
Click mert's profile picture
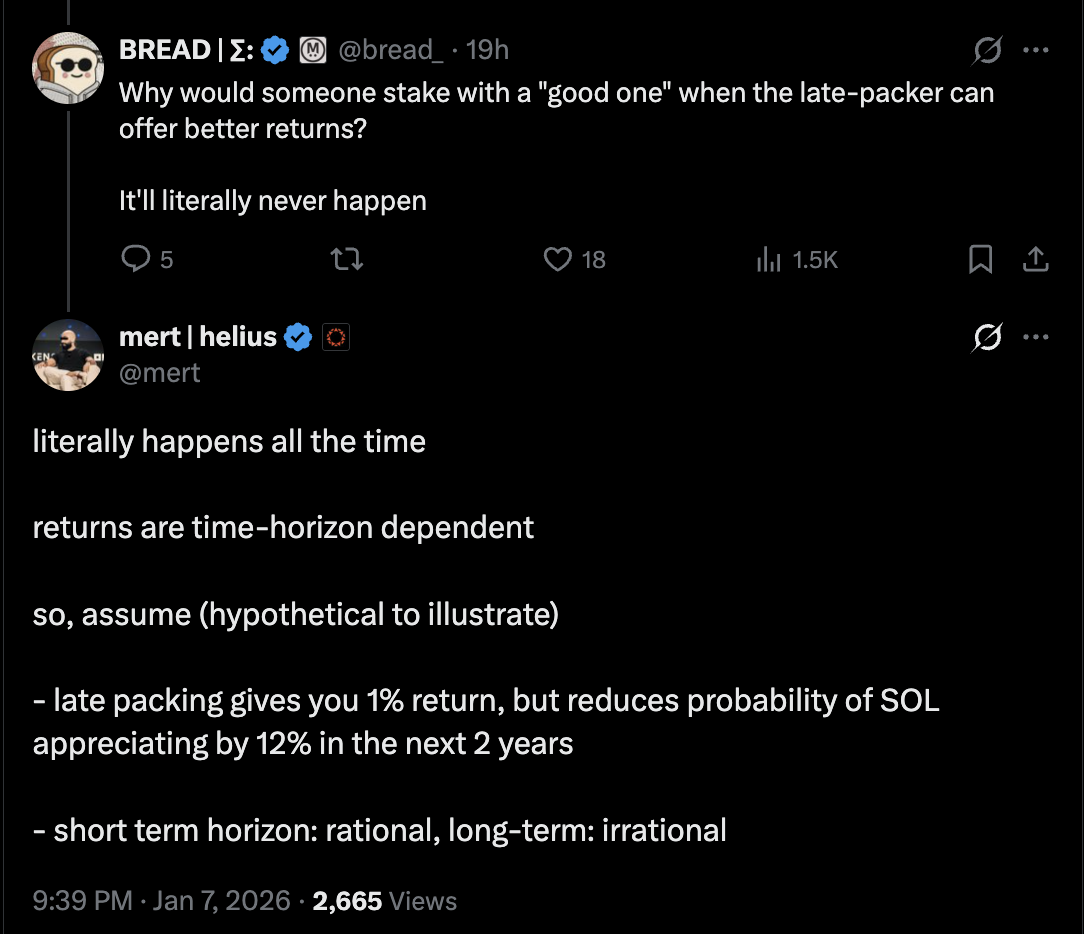click(x=67, y=355)
